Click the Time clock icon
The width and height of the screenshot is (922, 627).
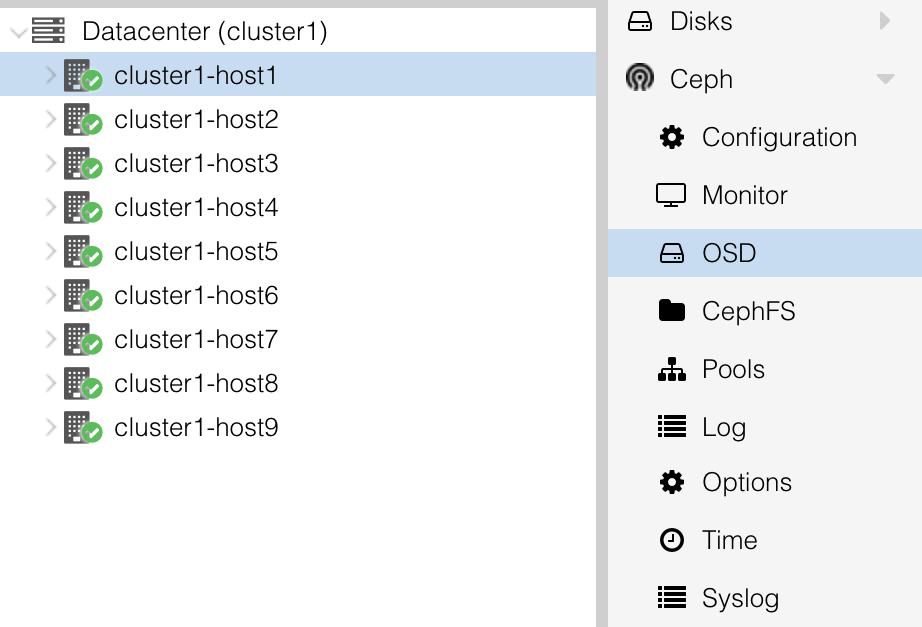pyautogui.click(x=672, y=540)
